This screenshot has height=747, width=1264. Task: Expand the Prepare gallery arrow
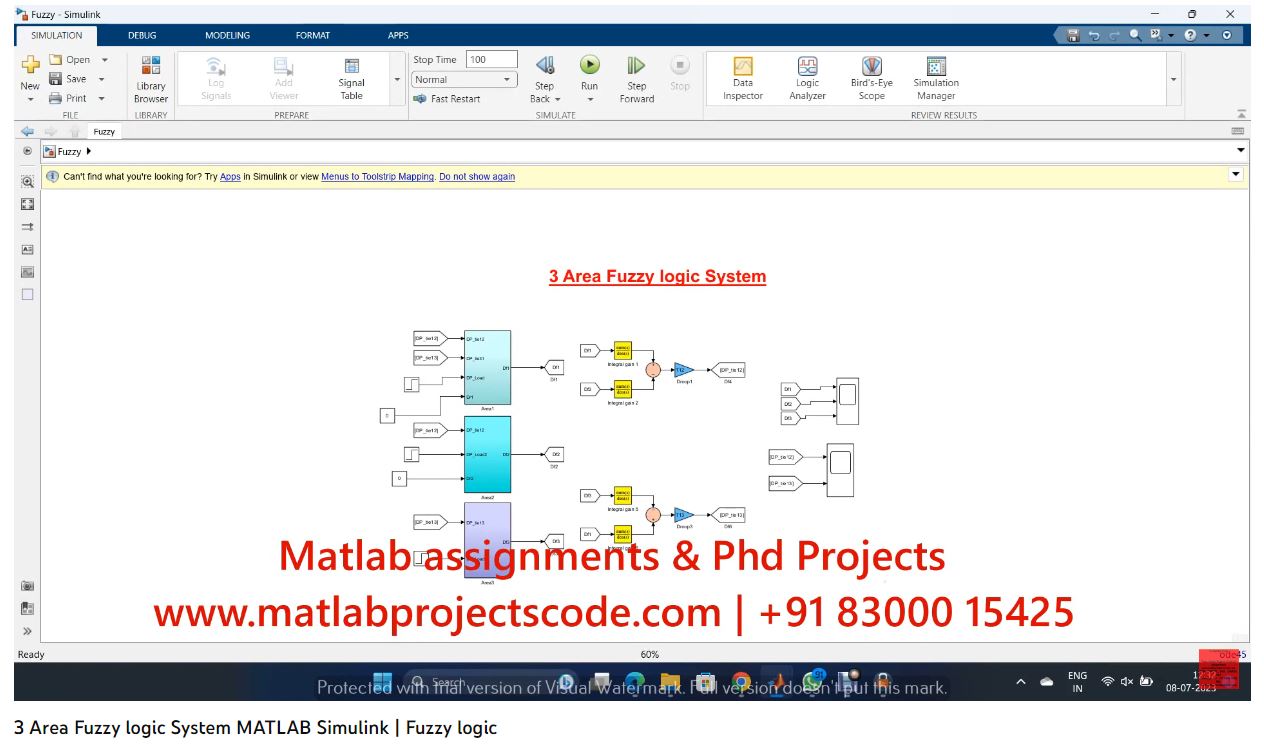click(397, 79)
